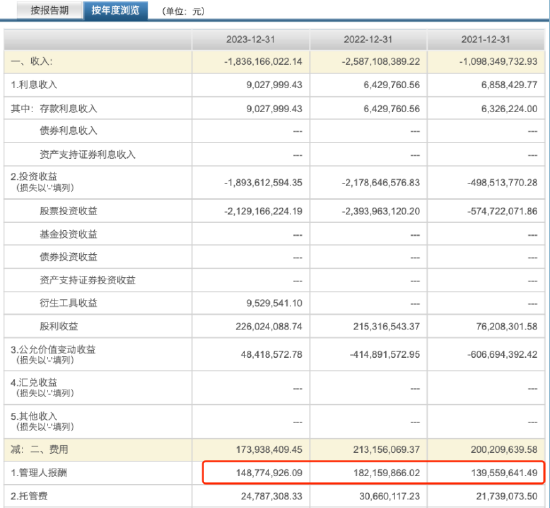Viewport: 550px width, 508px height.
Task: Select the 2.投资收益 row label
Action: click(x=34, y=176)
